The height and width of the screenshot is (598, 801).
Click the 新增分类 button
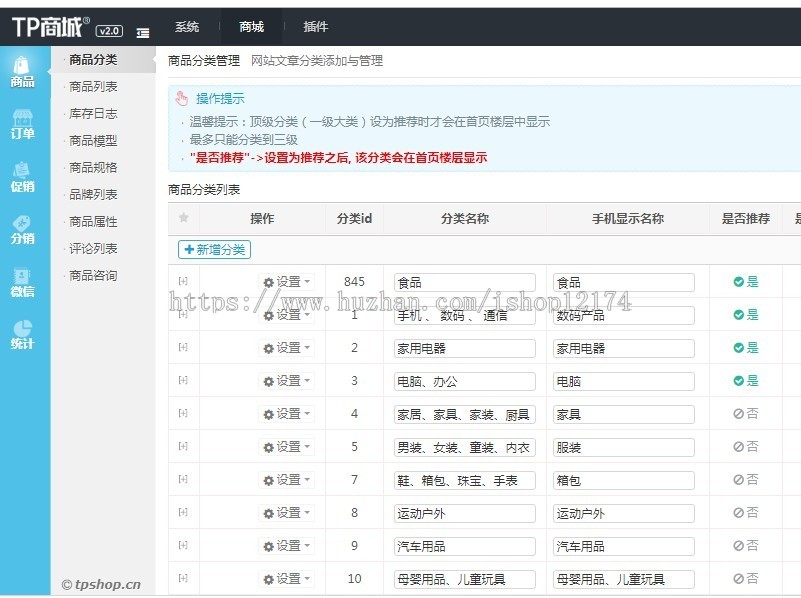point(215,250)
